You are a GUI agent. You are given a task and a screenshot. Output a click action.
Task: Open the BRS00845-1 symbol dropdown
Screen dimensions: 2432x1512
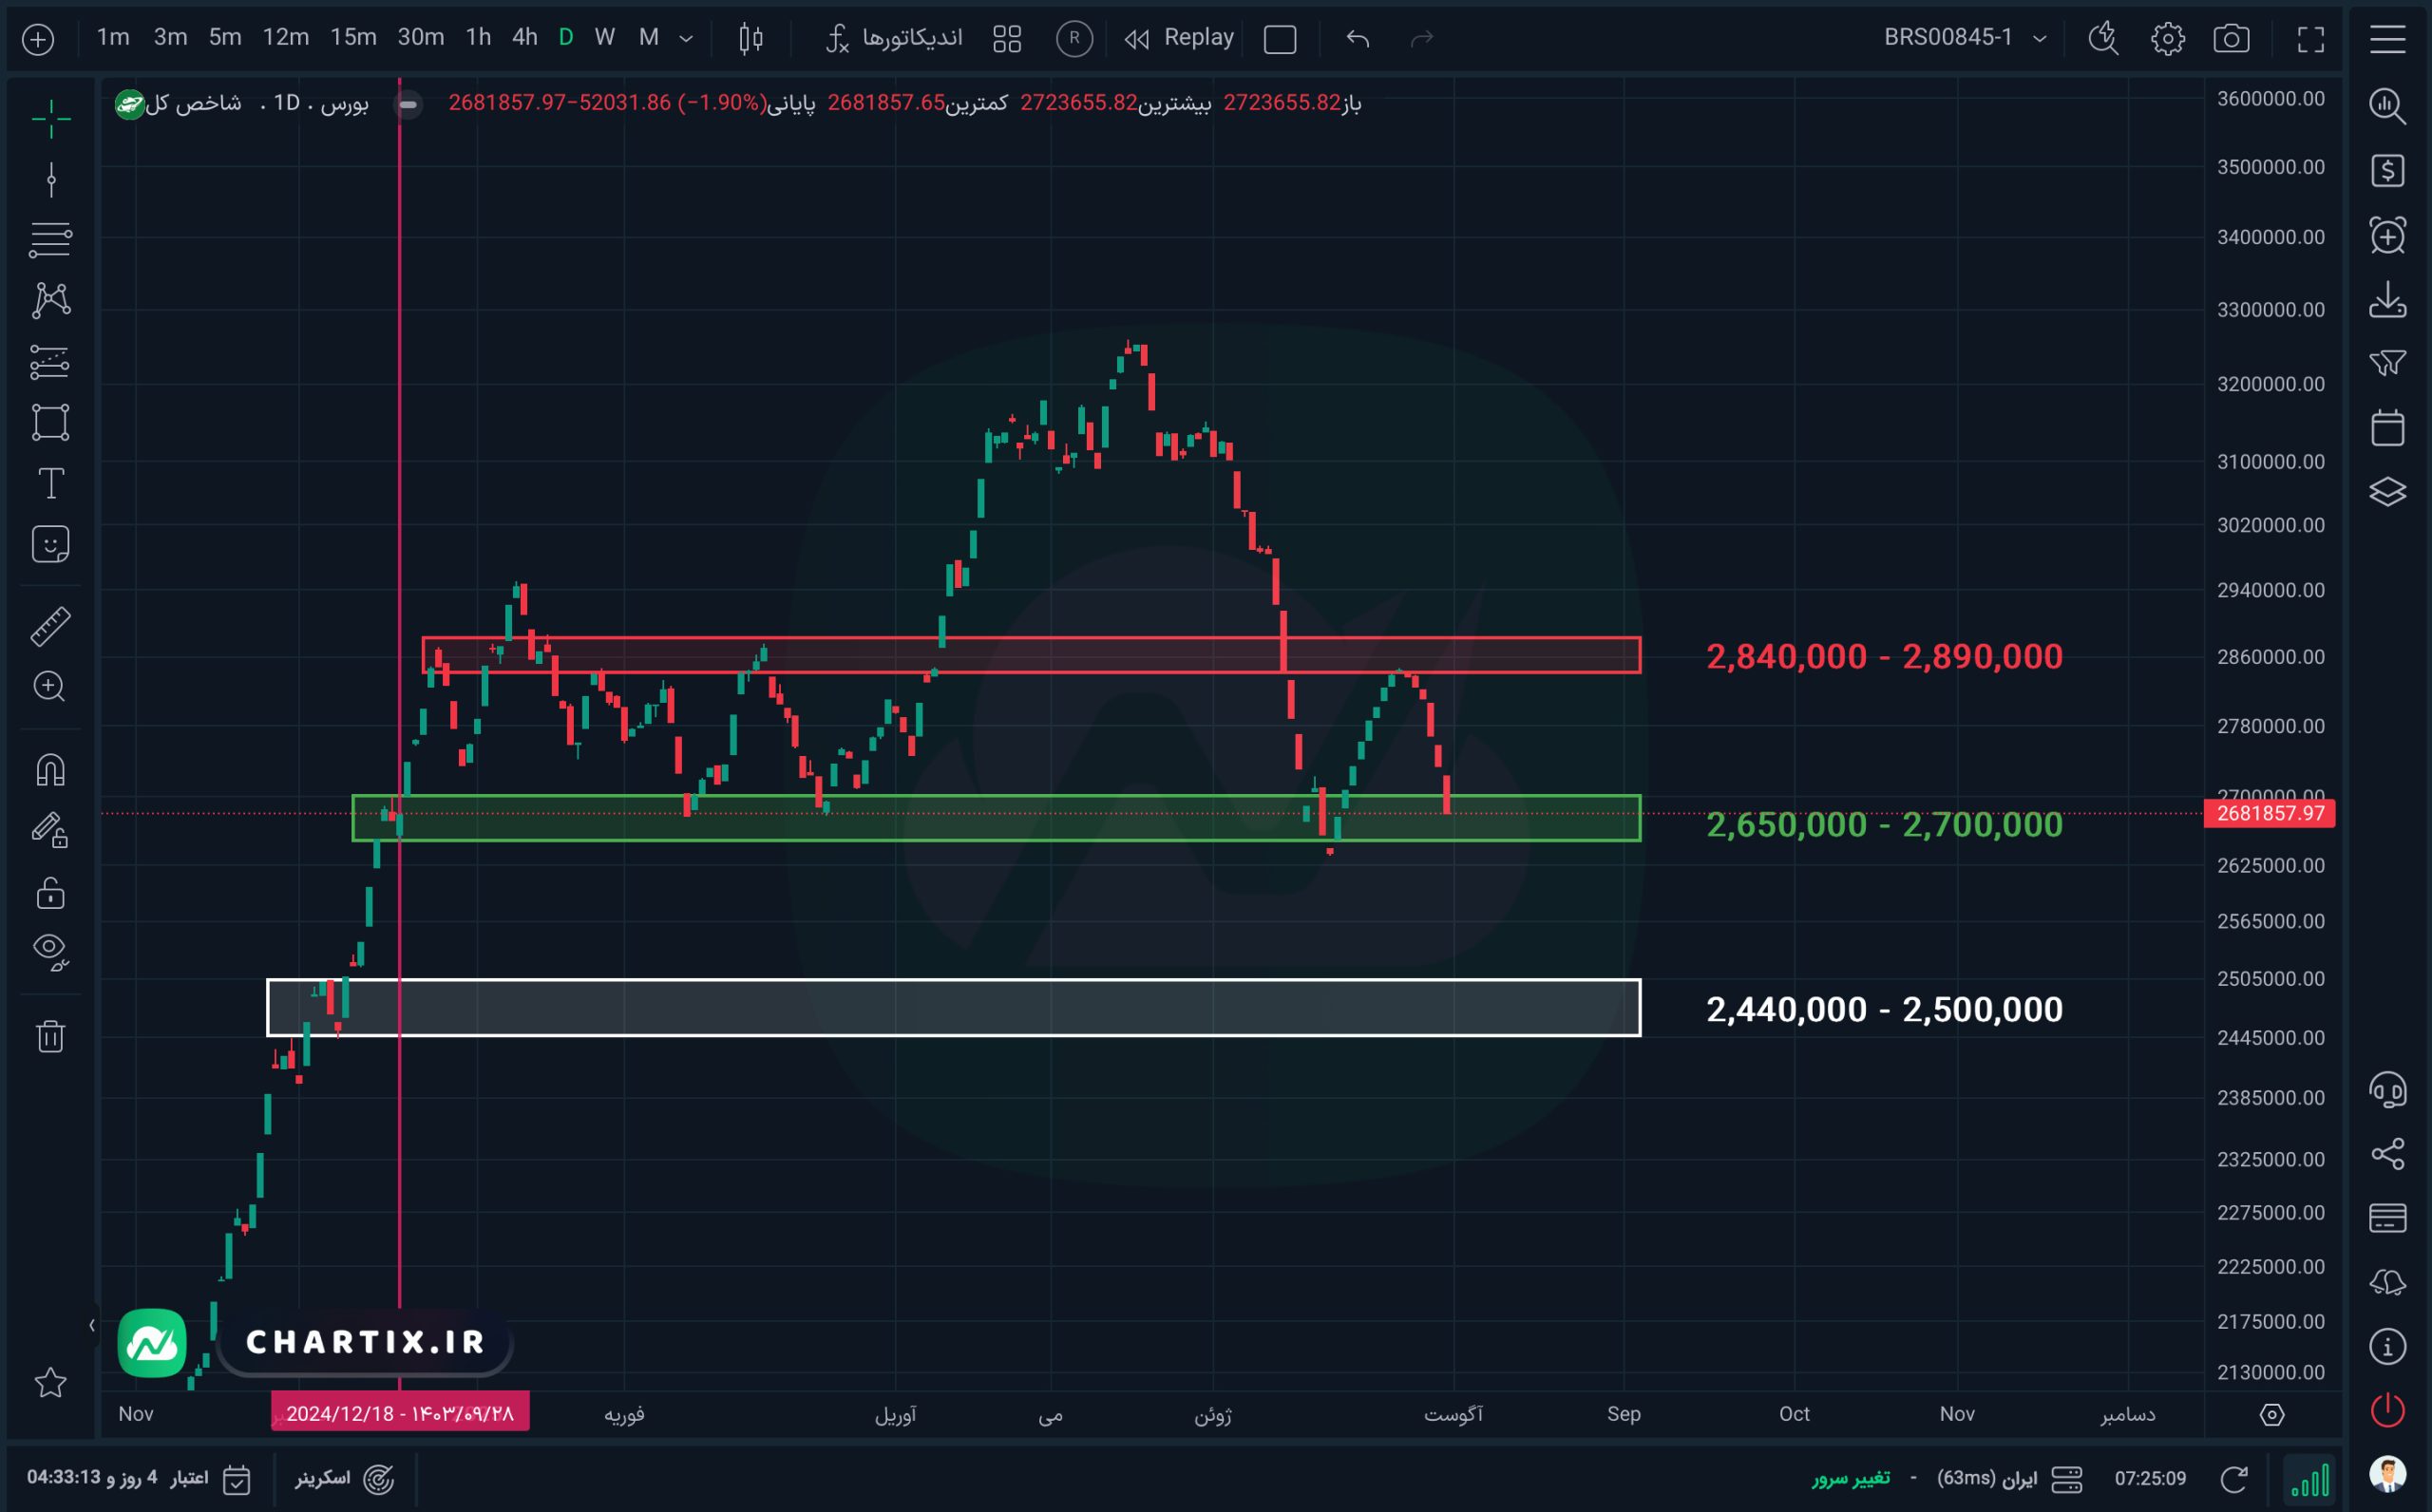point(1966,38)
